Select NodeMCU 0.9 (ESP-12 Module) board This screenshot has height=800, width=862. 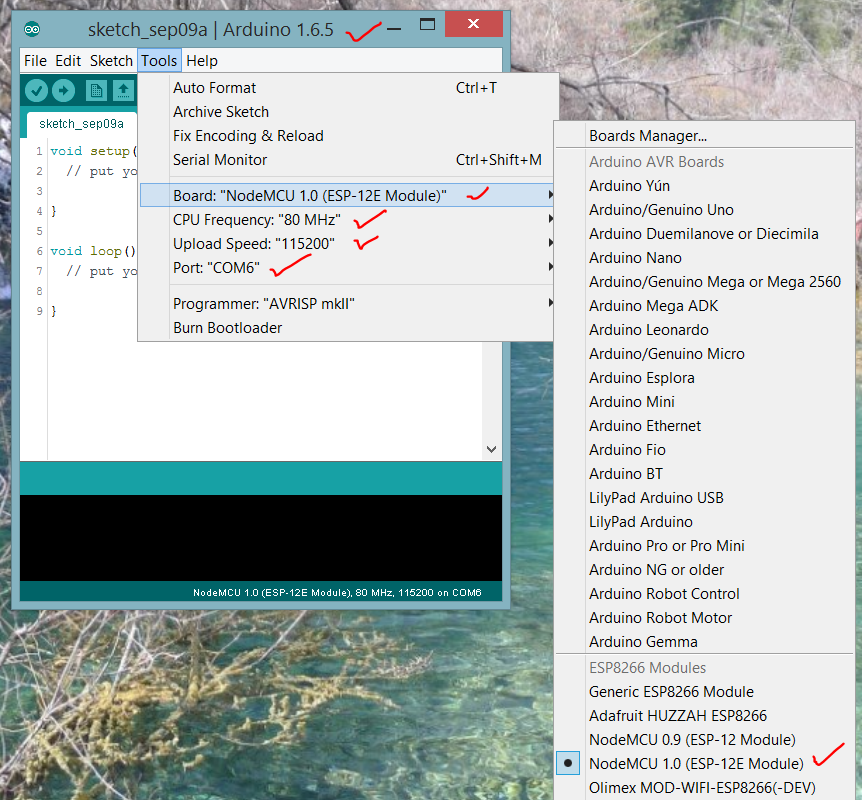point(704,740)
